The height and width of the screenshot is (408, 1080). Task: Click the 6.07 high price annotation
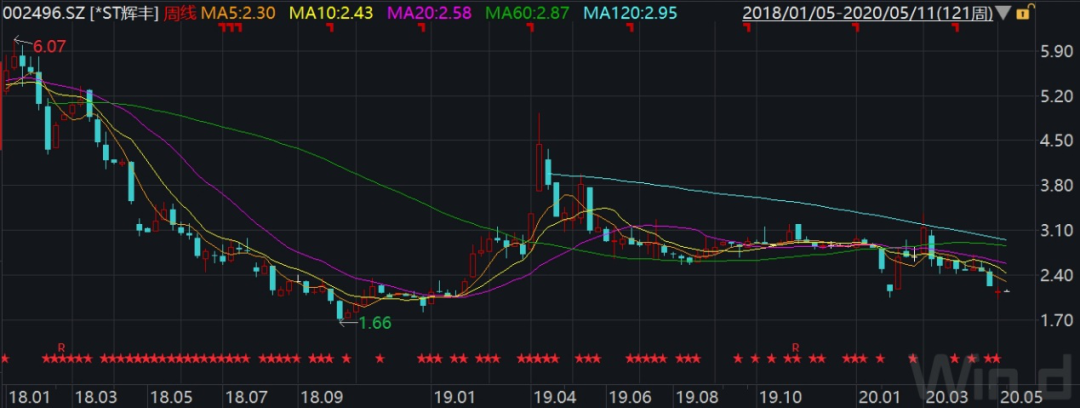point(49,47)
